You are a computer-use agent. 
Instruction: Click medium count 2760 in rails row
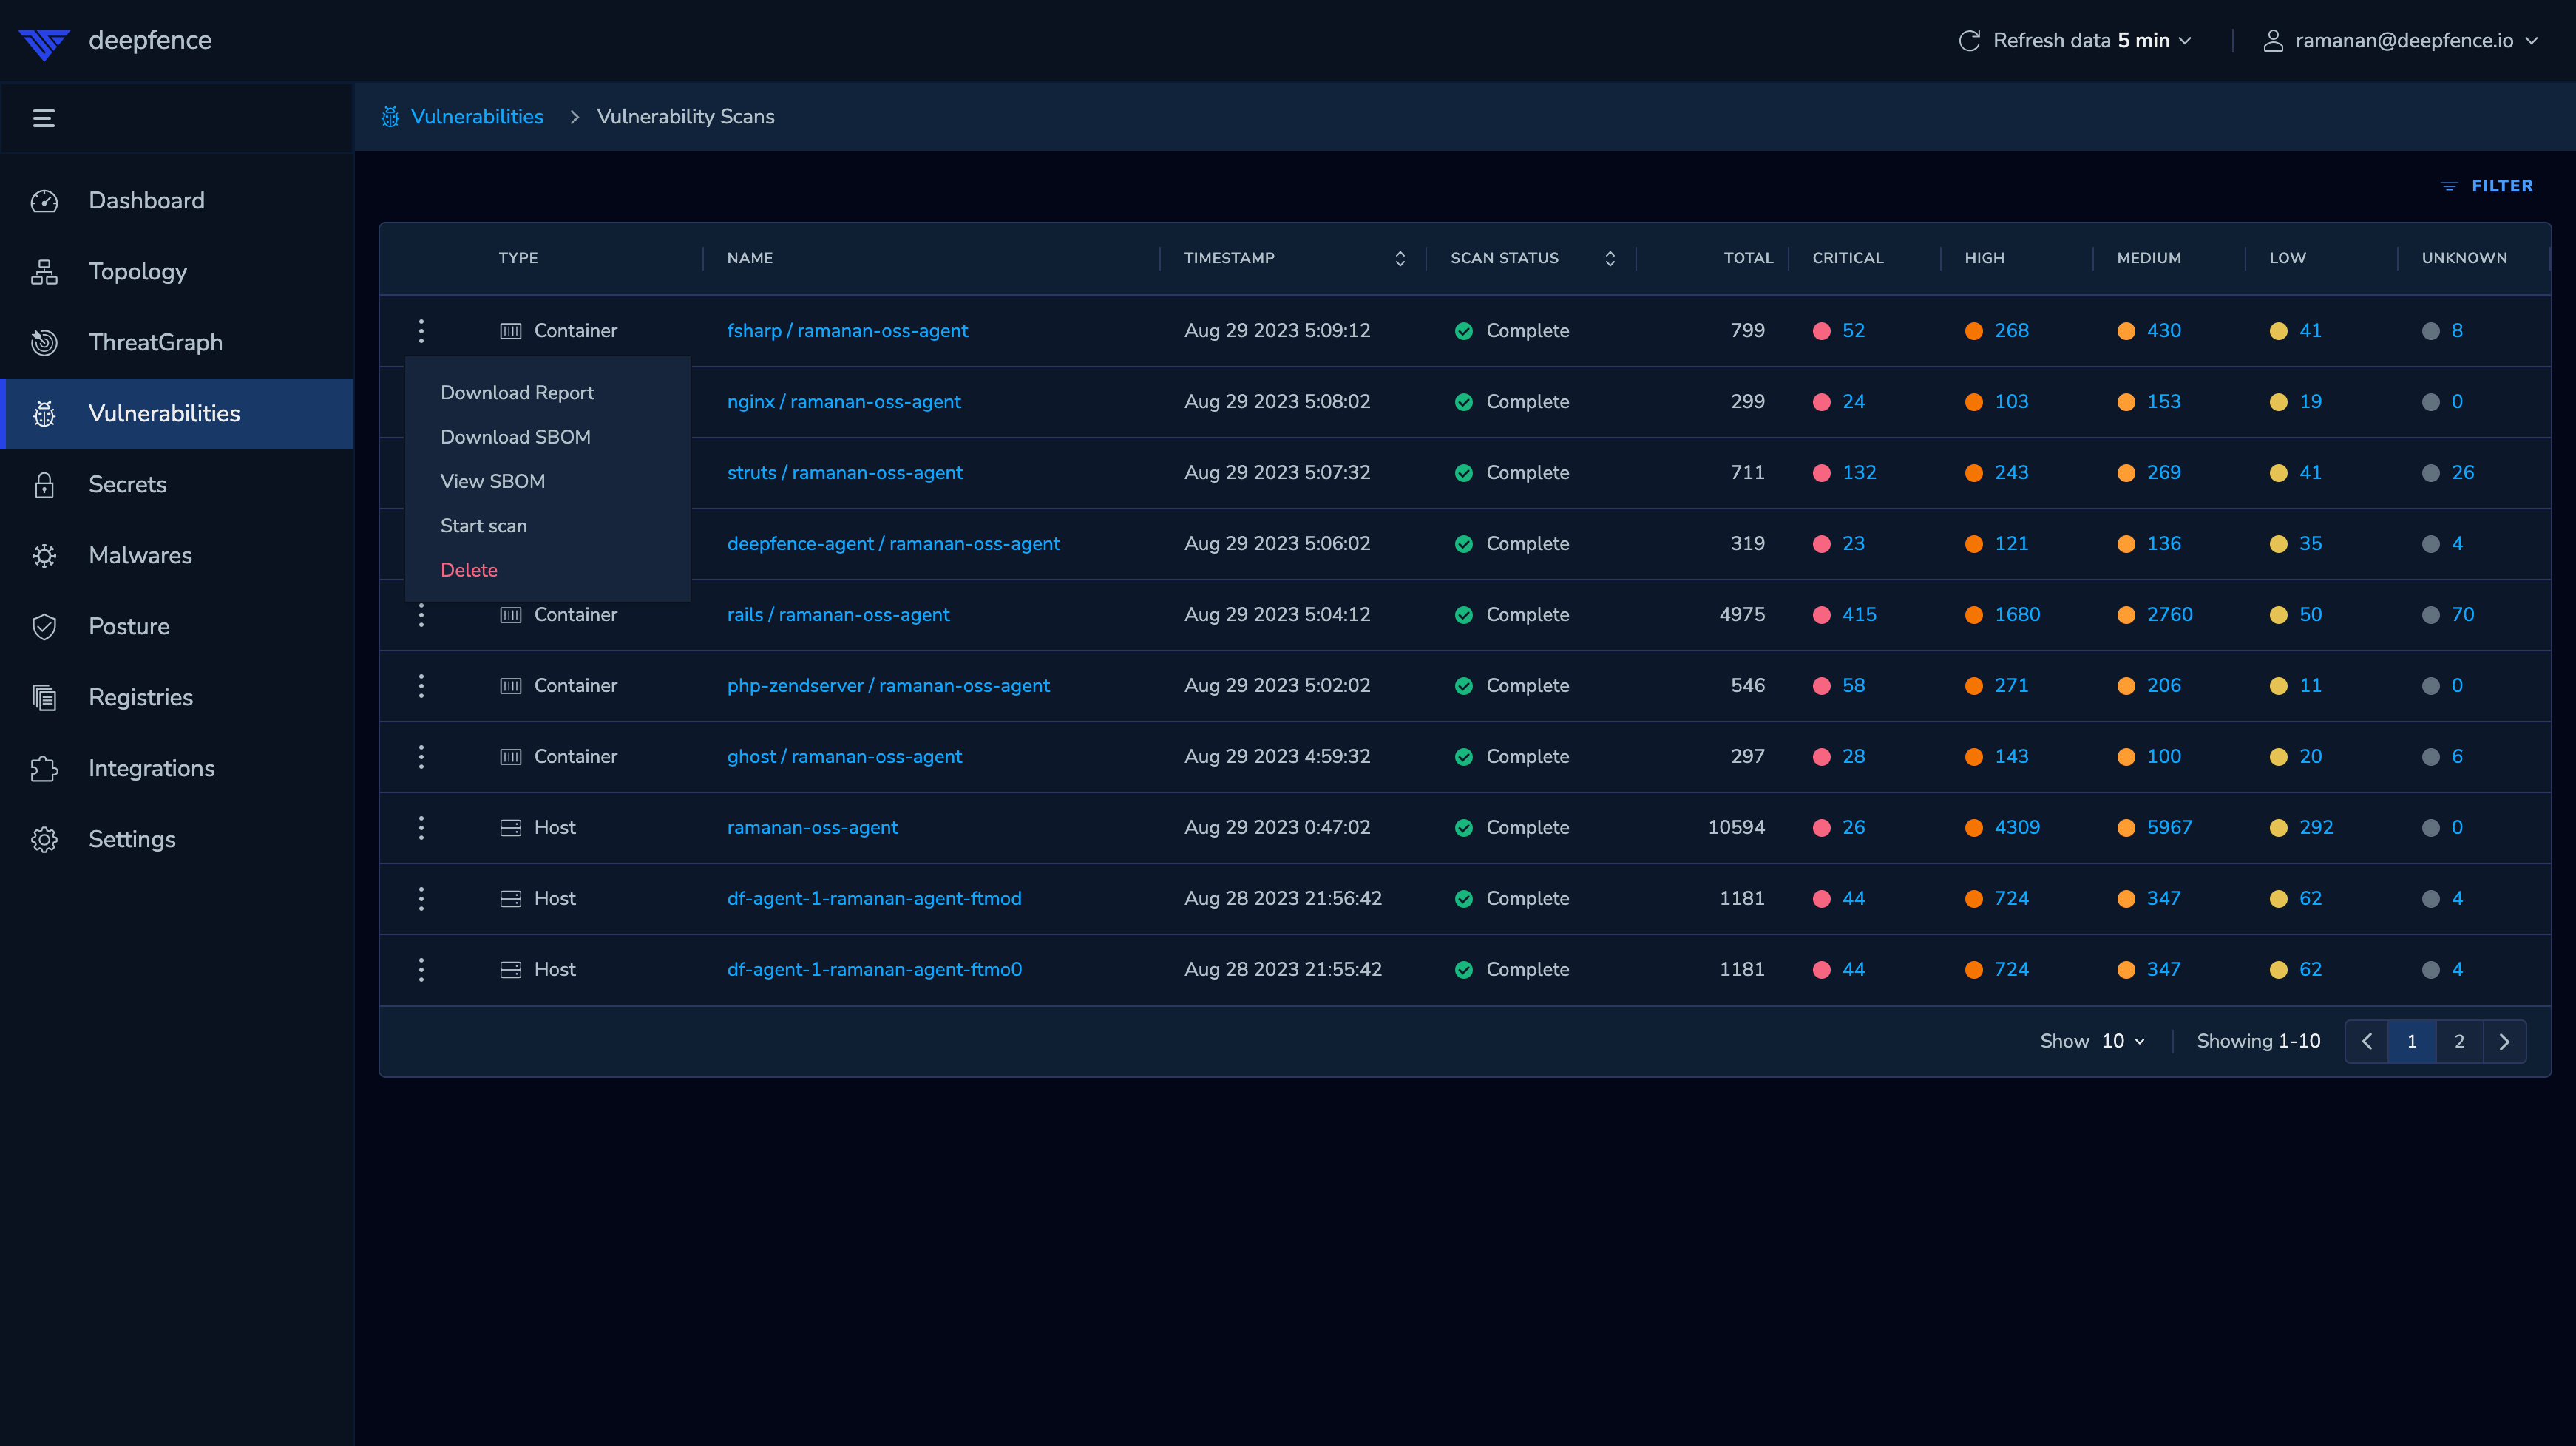pyautogui.click(x=2169, y=615)
